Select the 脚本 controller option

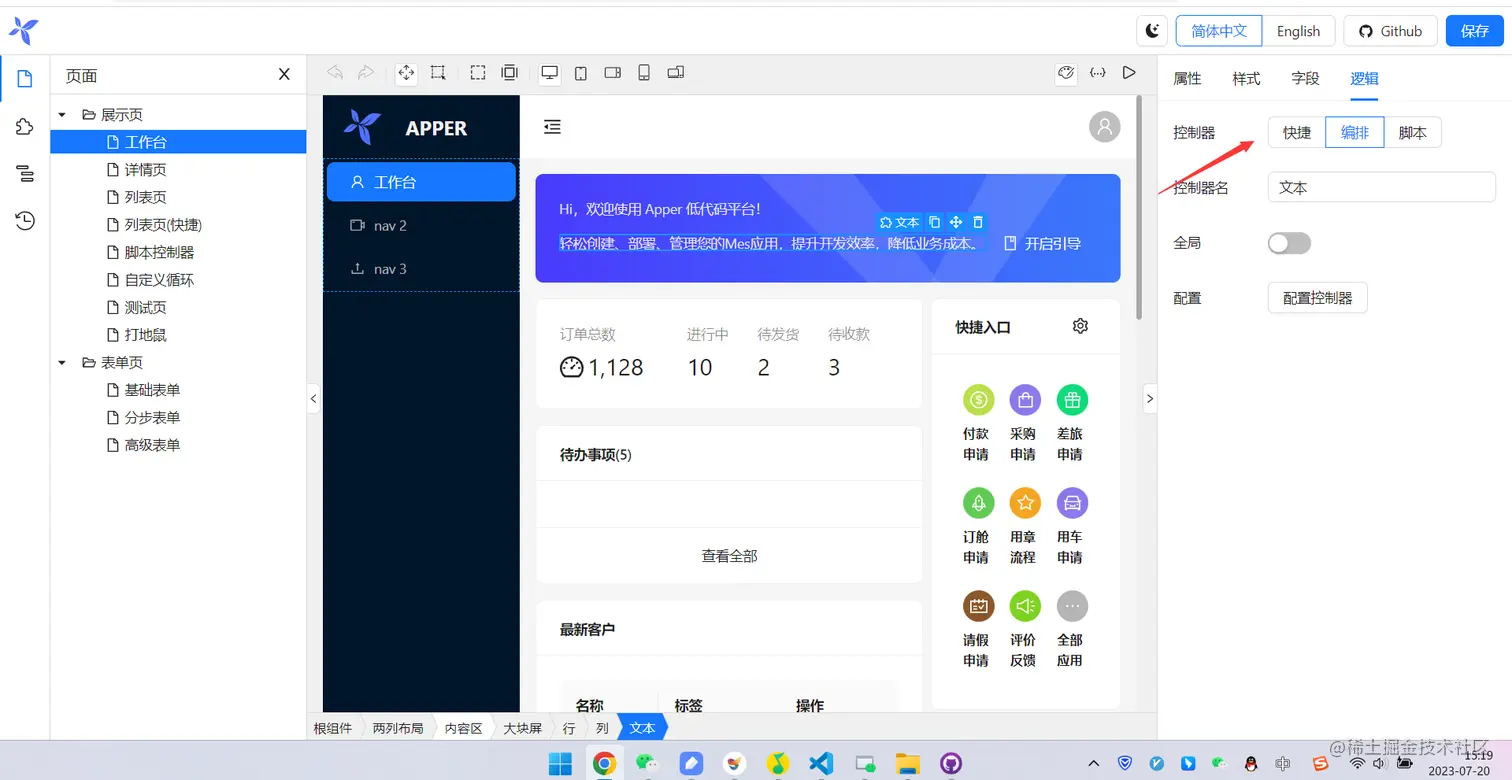point(1412,132)
